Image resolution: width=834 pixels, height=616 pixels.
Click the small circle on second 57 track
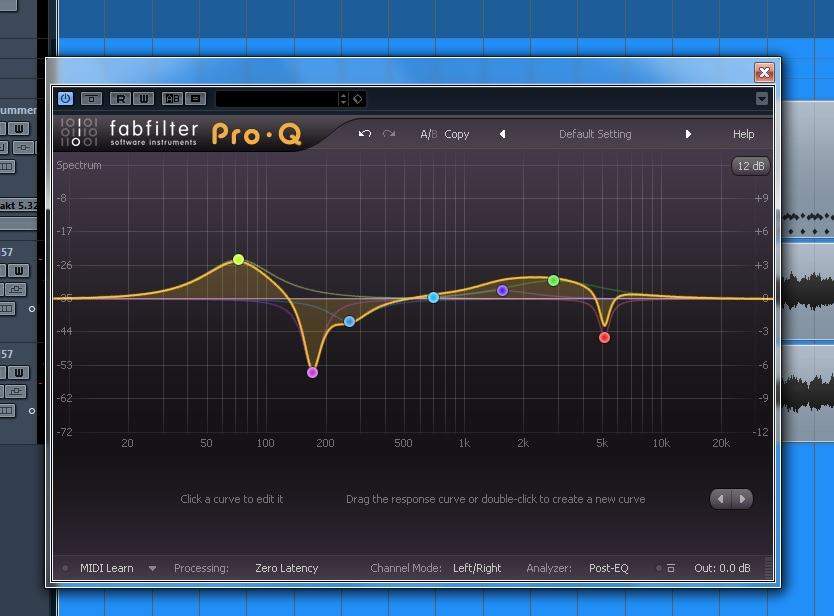[32, 411]
